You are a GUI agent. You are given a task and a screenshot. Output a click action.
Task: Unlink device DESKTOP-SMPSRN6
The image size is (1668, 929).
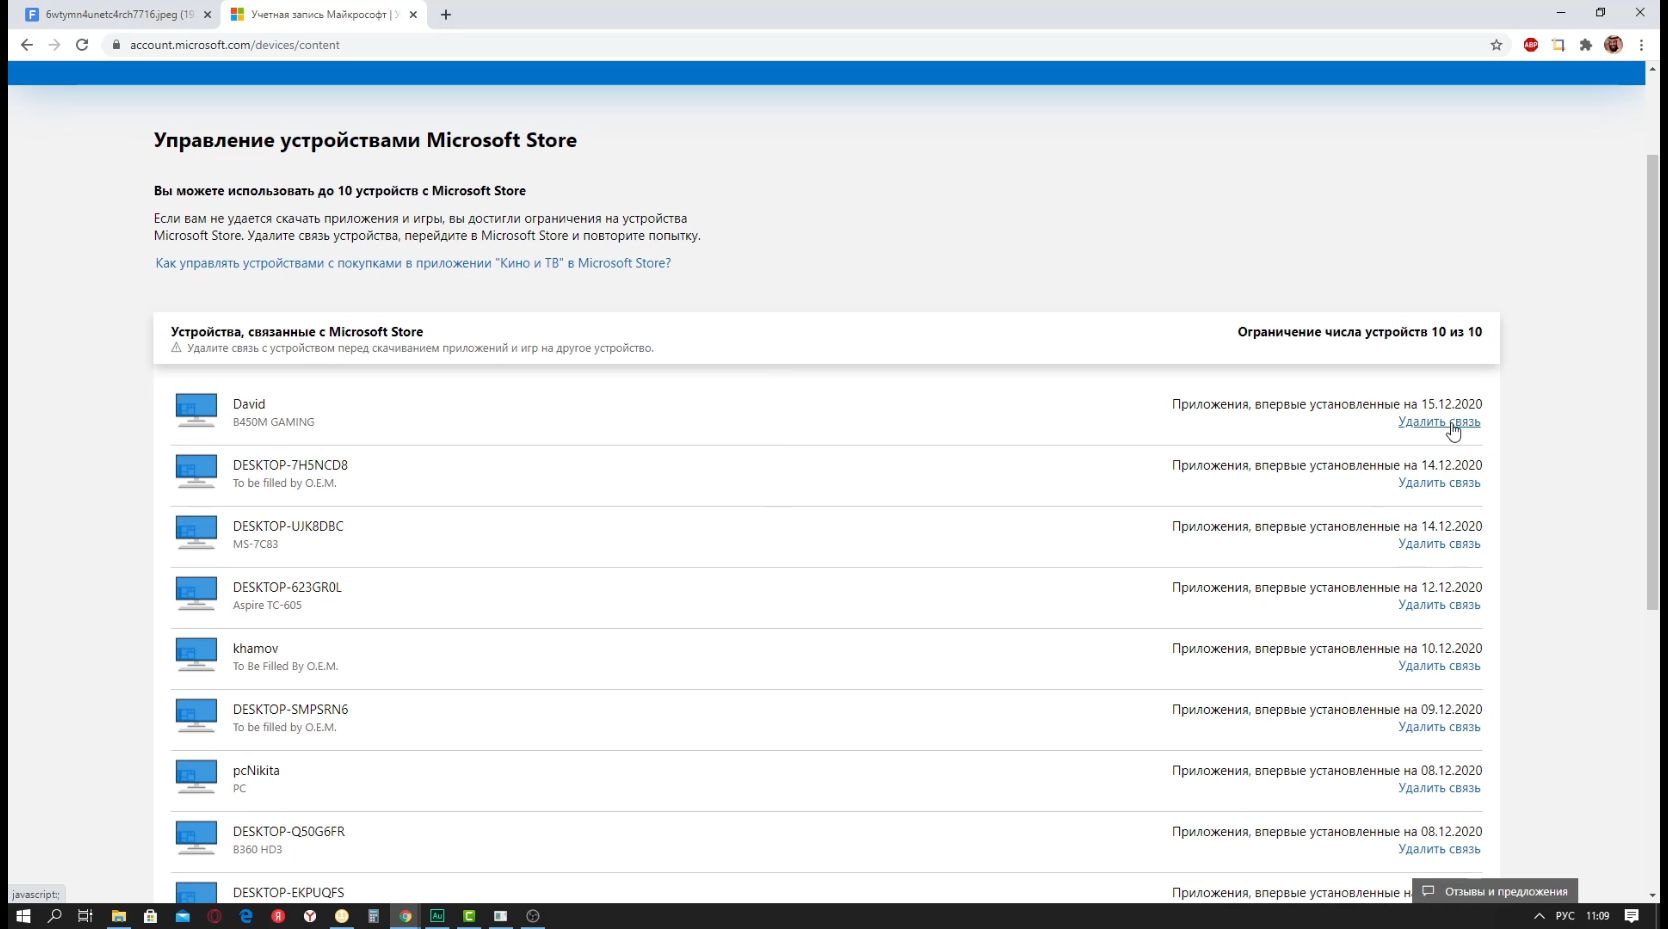point(1439,727)
